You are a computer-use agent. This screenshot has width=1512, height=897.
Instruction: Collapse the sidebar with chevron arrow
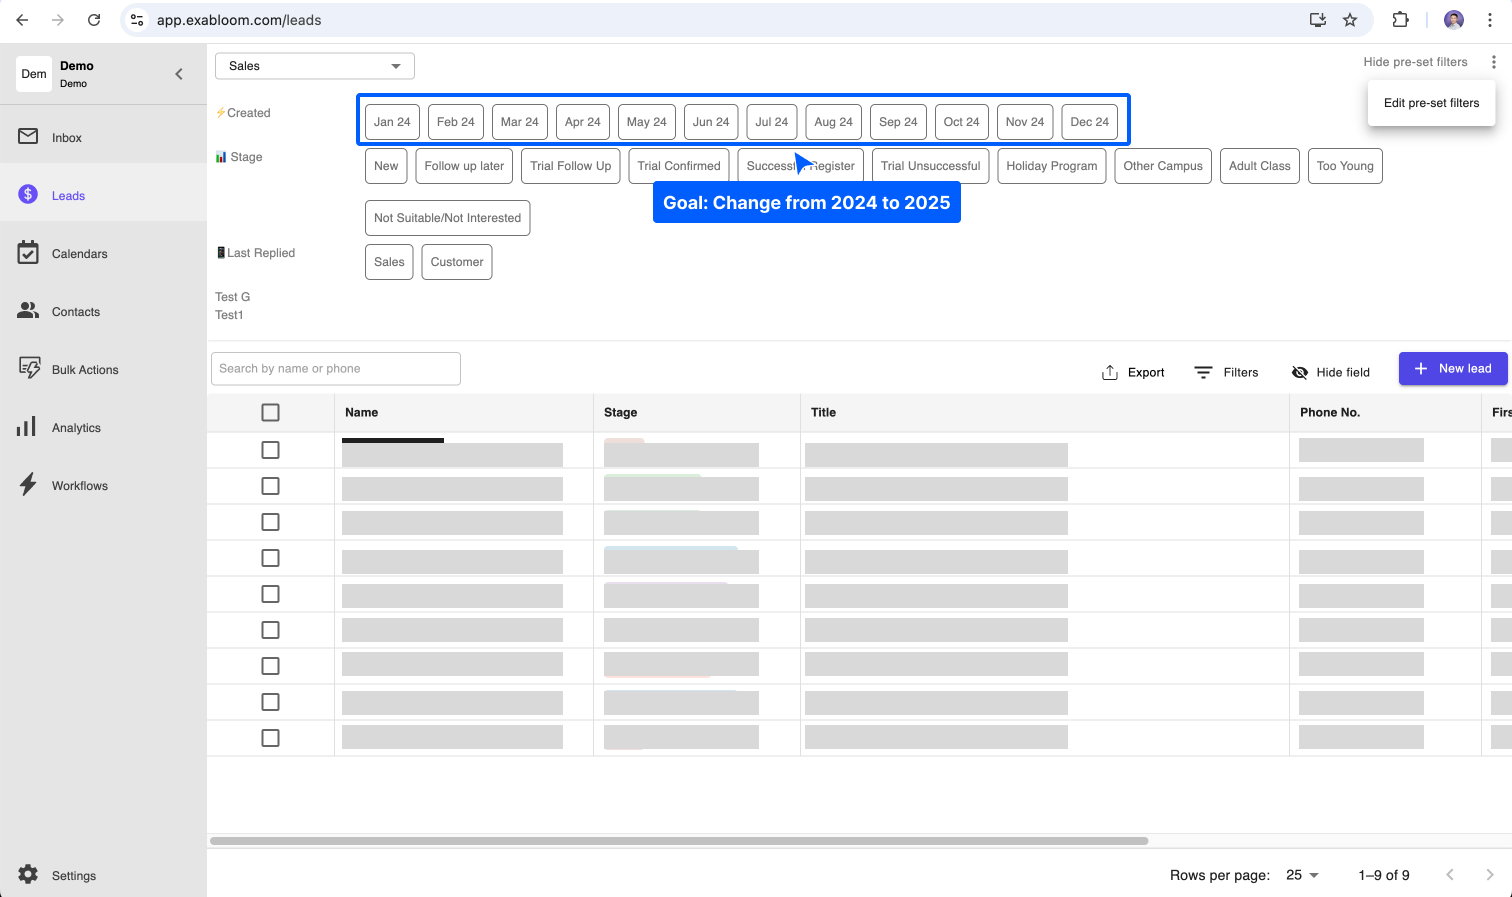pyautogui.click(x=179, y=74)
